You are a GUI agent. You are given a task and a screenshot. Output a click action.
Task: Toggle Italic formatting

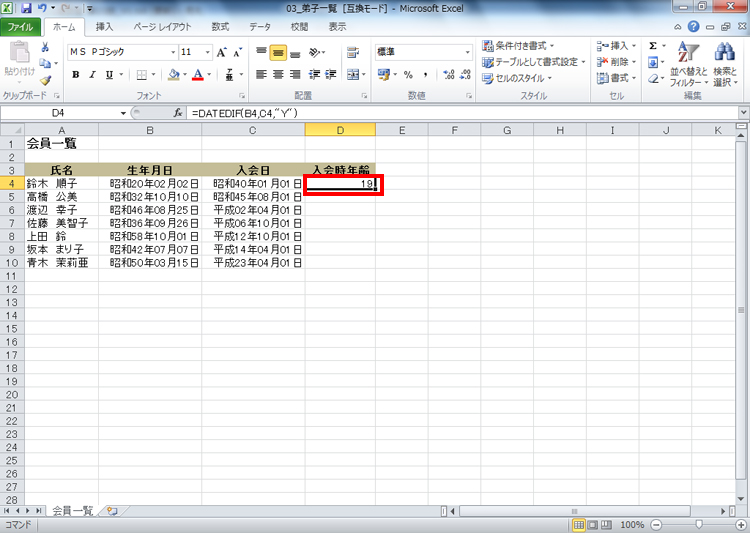click(x=92, y=75)
